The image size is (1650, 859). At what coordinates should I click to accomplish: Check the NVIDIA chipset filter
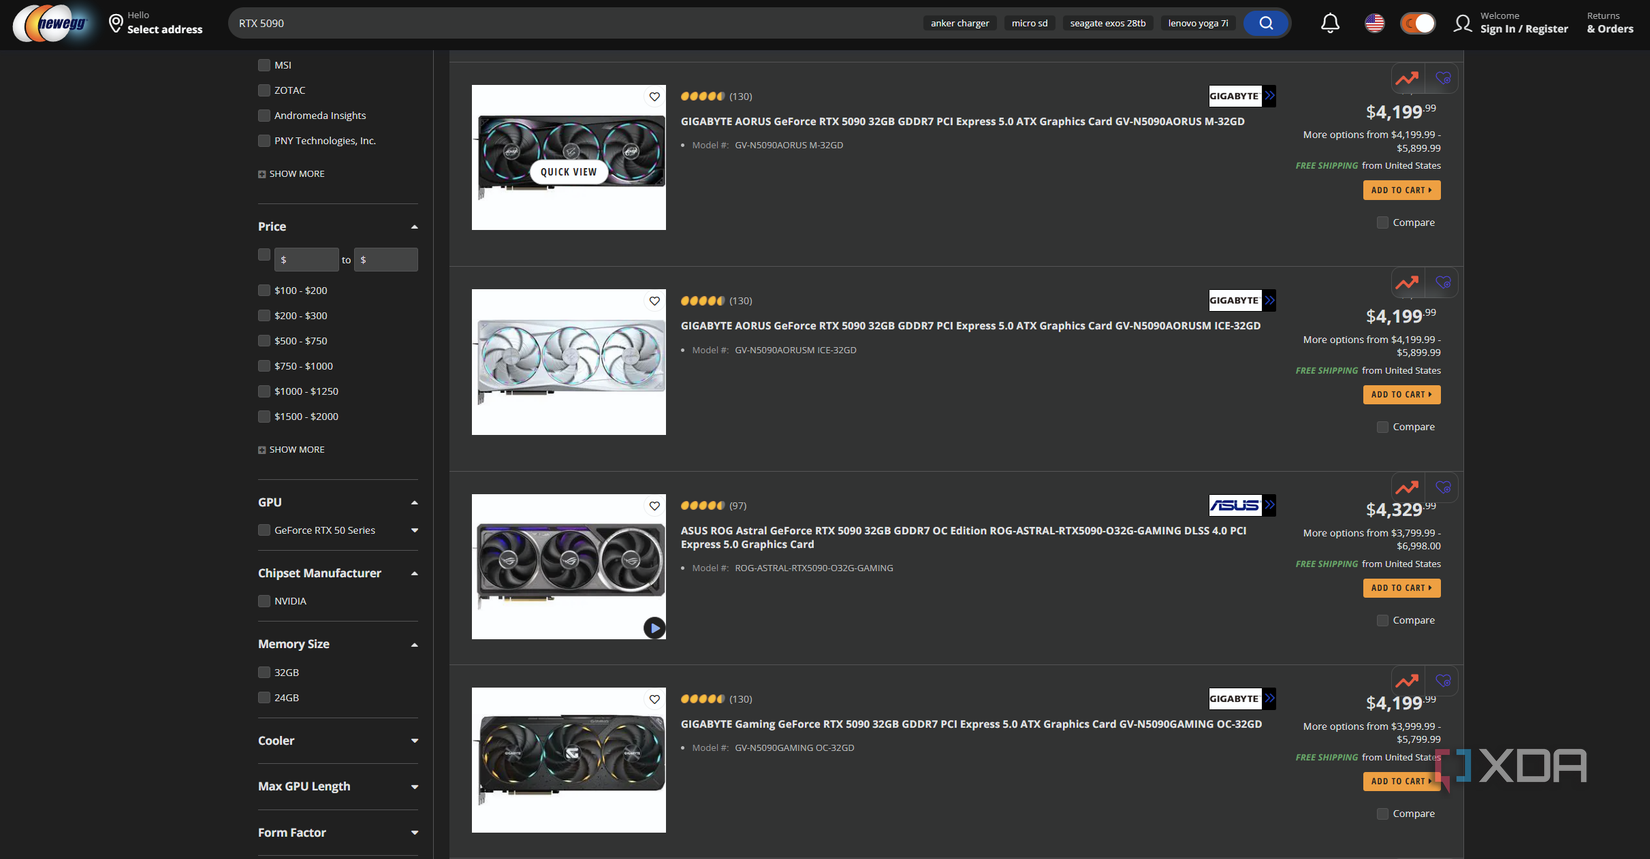point(264,602)
